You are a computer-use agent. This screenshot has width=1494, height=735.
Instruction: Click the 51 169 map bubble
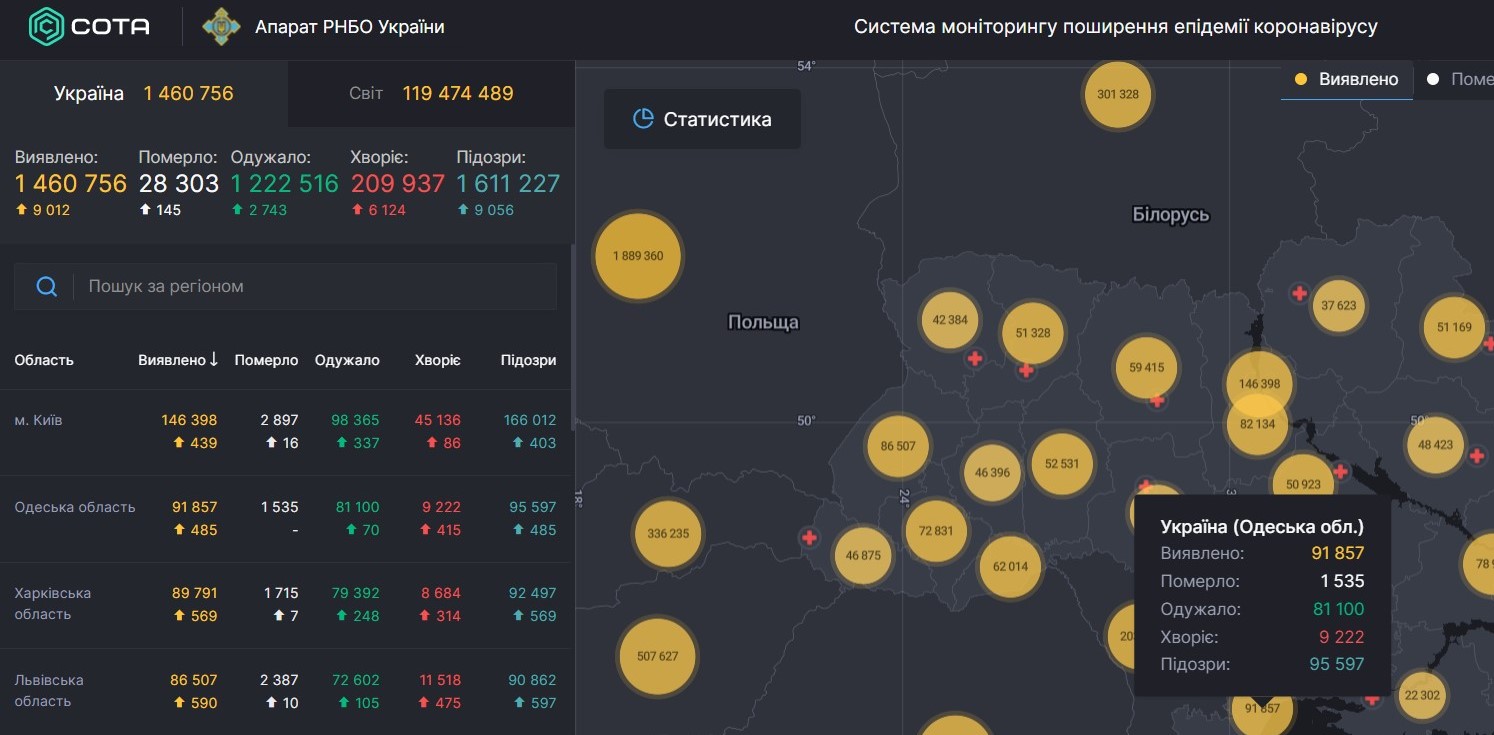coord(1454,327)
